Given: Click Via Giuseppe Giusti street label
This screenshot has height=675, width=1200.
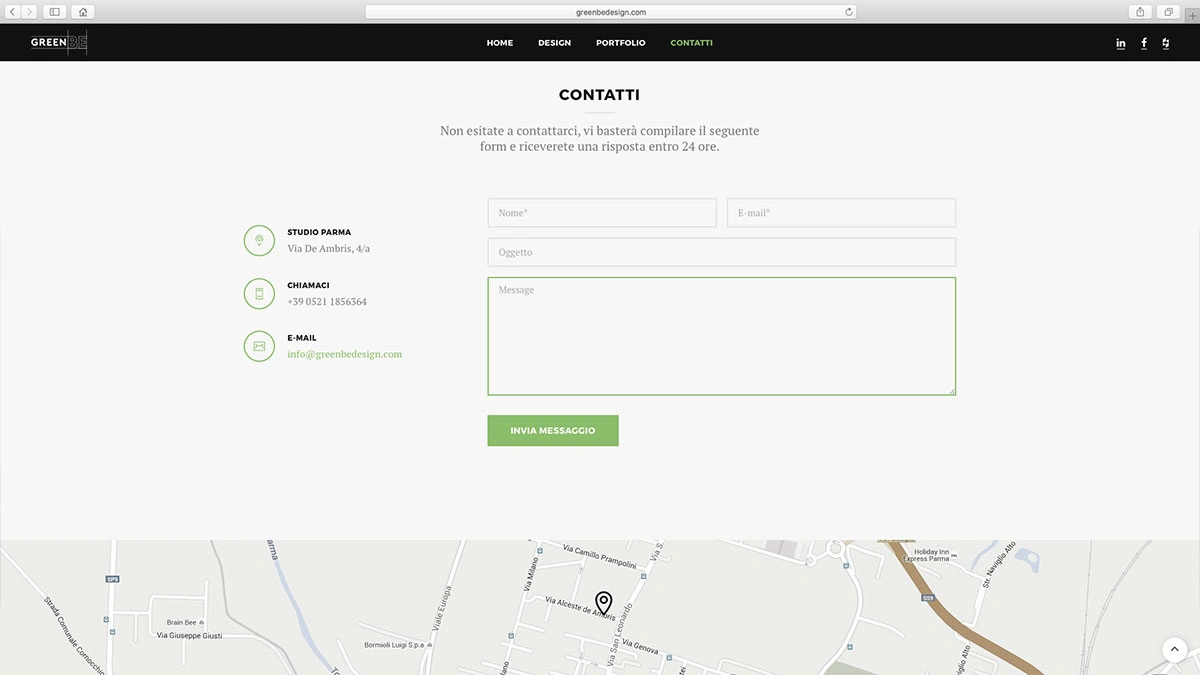Looking at the screenshot, I should (x=189, y=635).
